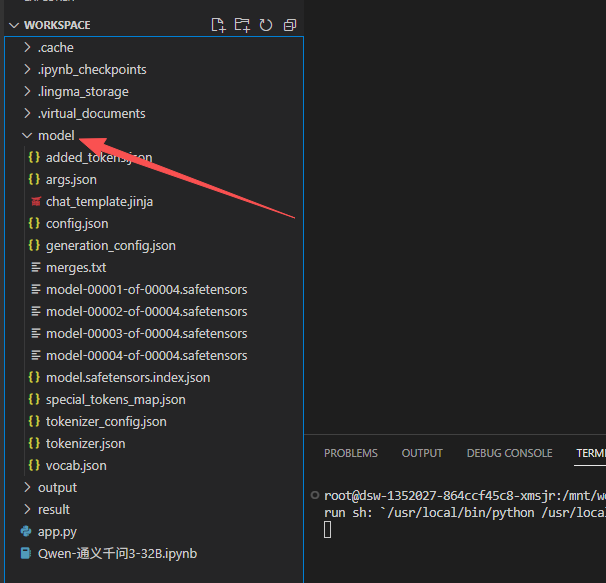Click the terminal prompt status circle
The height and width of the screenshot is (583, 606).
[x=315, y=495]
